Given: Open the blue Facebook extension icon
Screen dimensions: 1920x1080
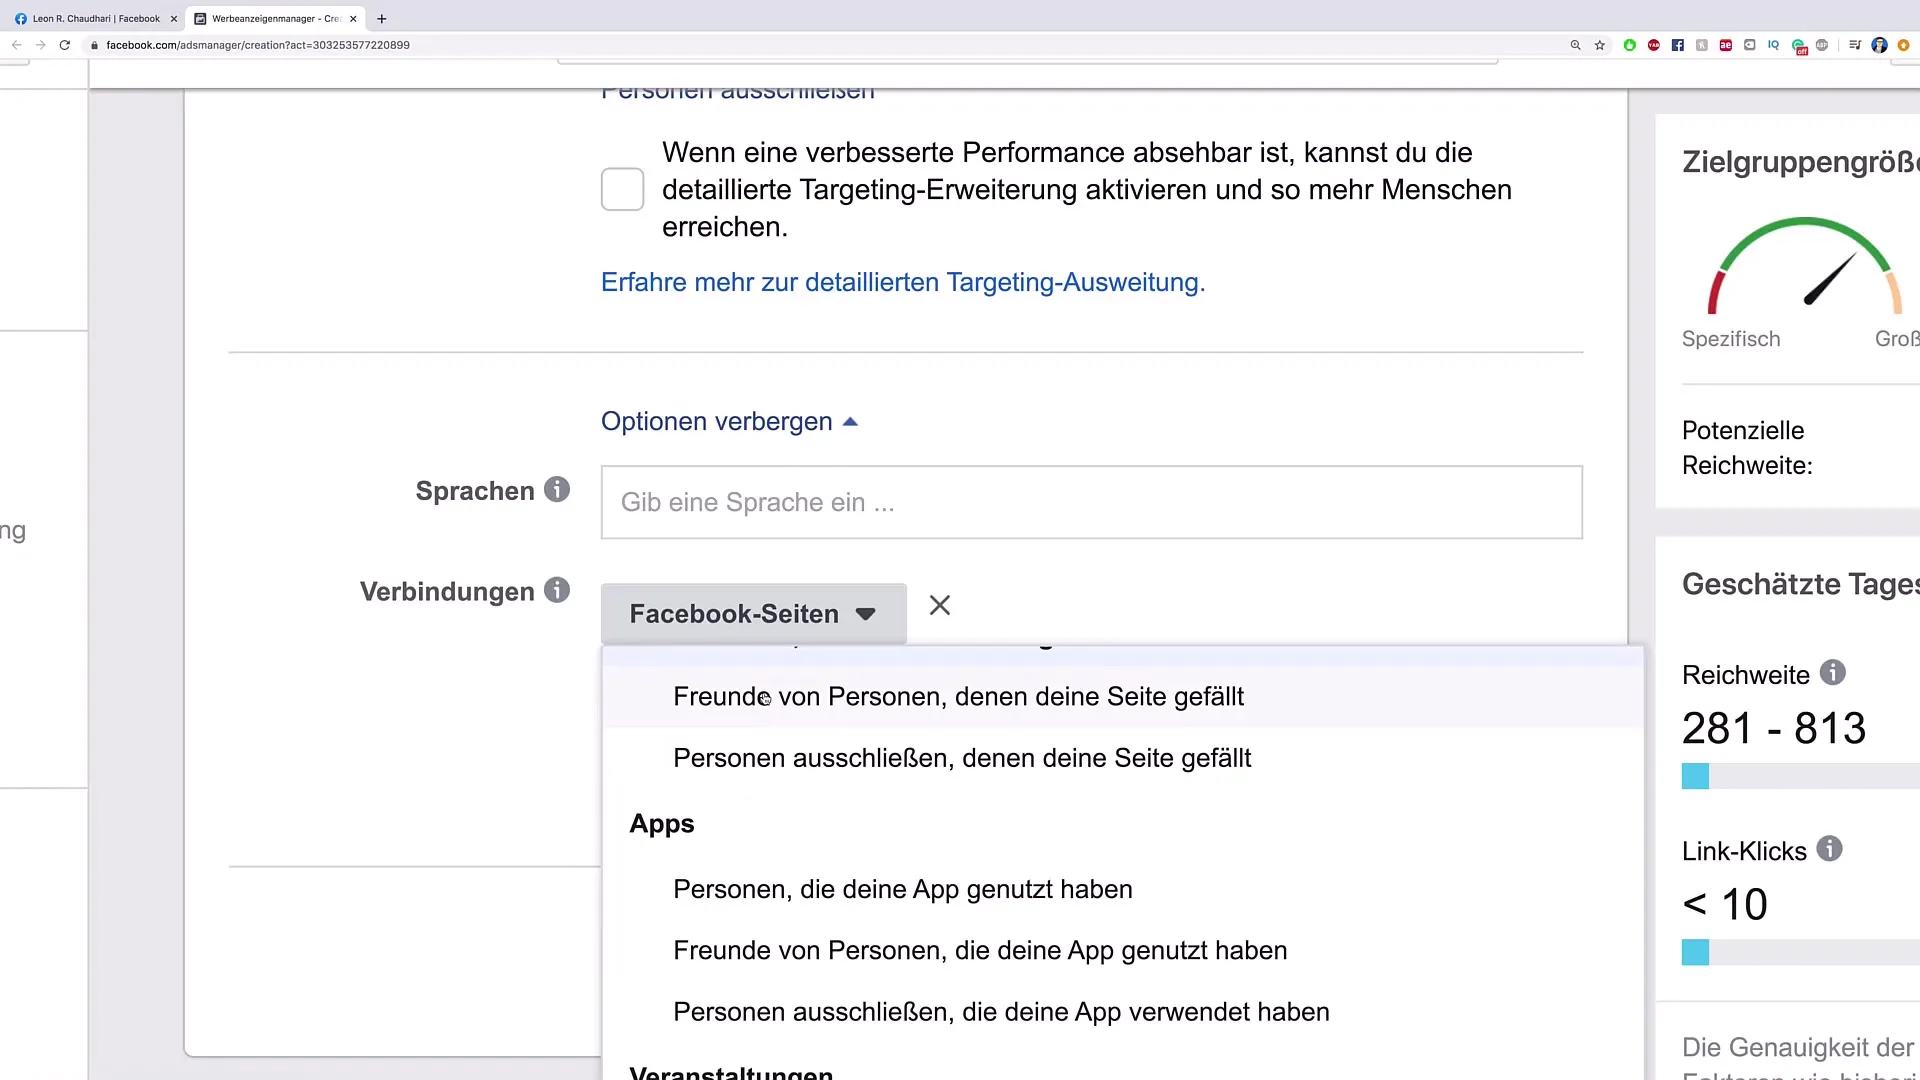Looking at the screenshot, I should (1678, 45).
